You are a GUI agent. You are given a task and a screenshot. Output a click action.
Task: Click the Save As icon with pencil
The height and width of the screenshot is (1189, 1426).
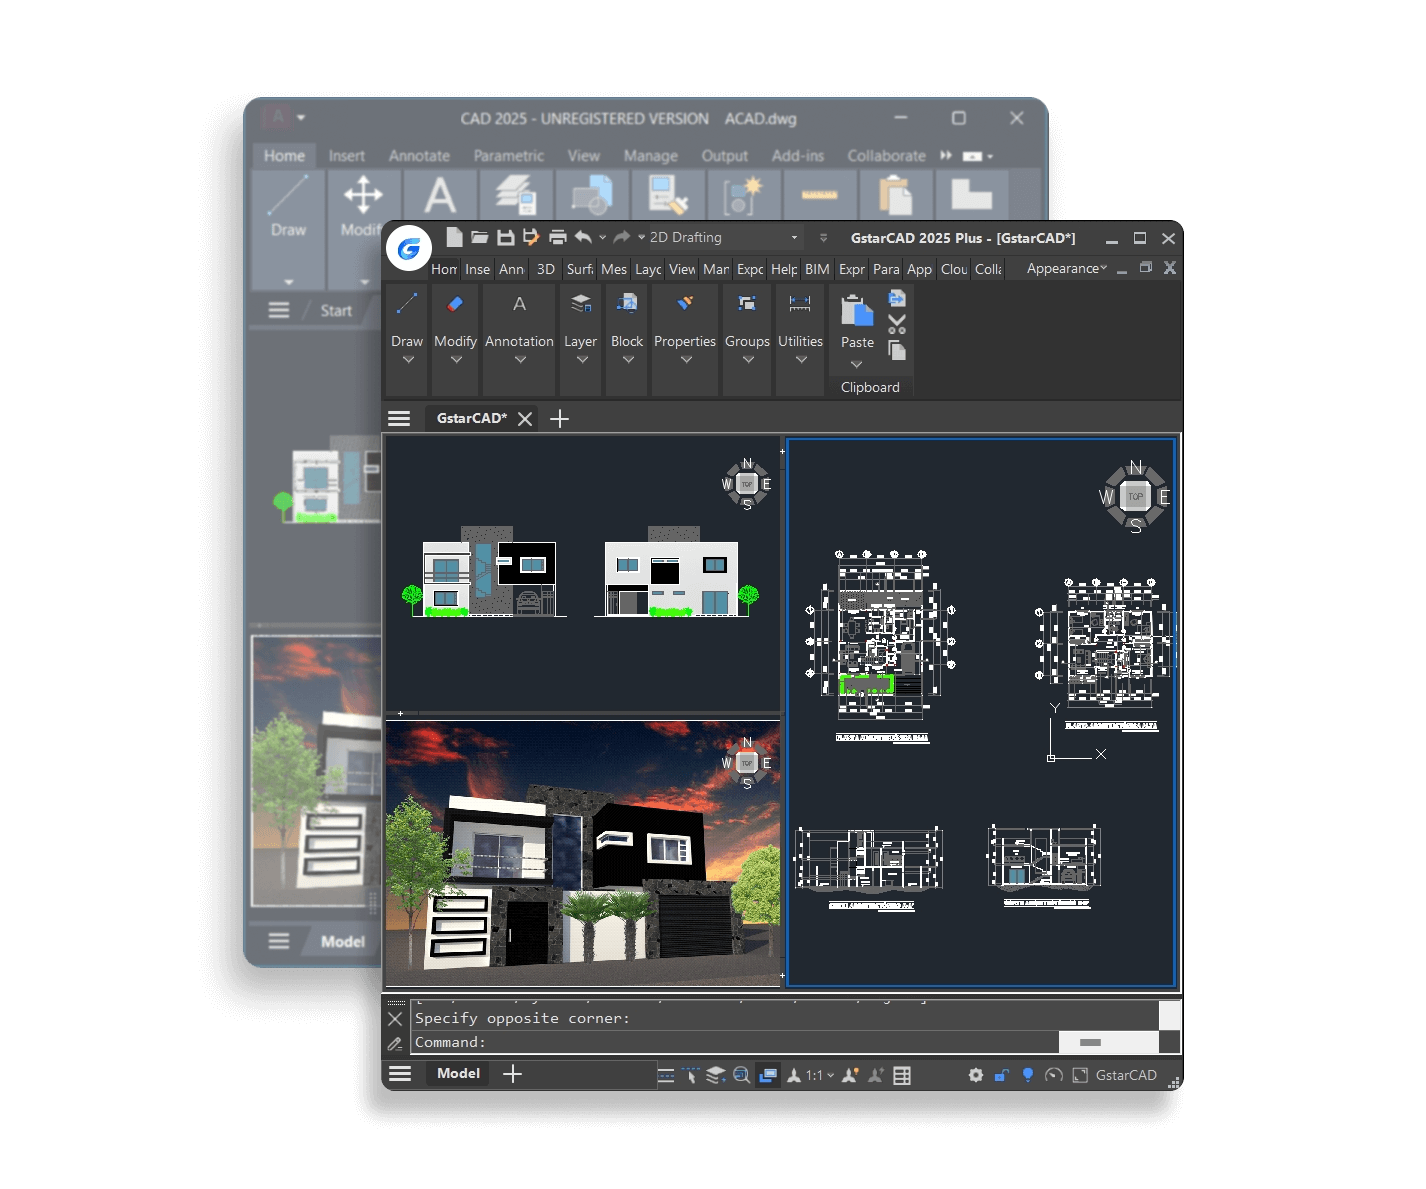[x=531, y=237]
